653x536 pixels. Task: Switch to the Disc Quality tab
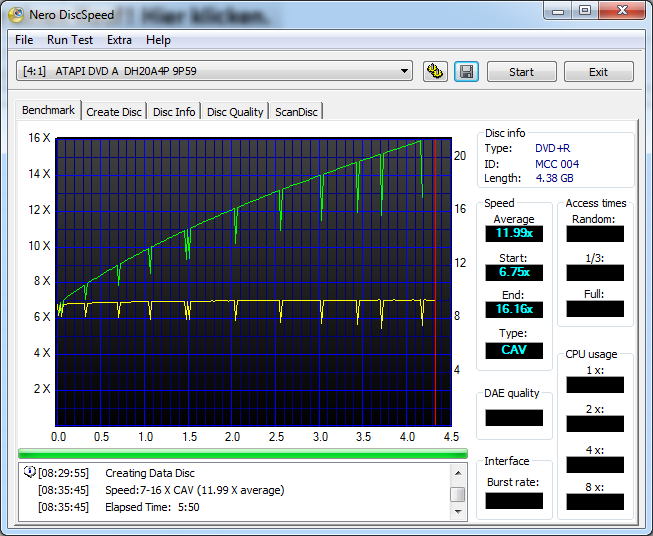[235, 112]
